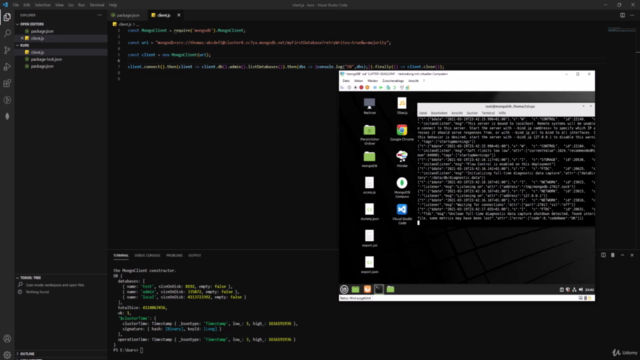Open Datei menu in Hyper-V window
The image size is (640, 360).
click(x=346, y=81)
